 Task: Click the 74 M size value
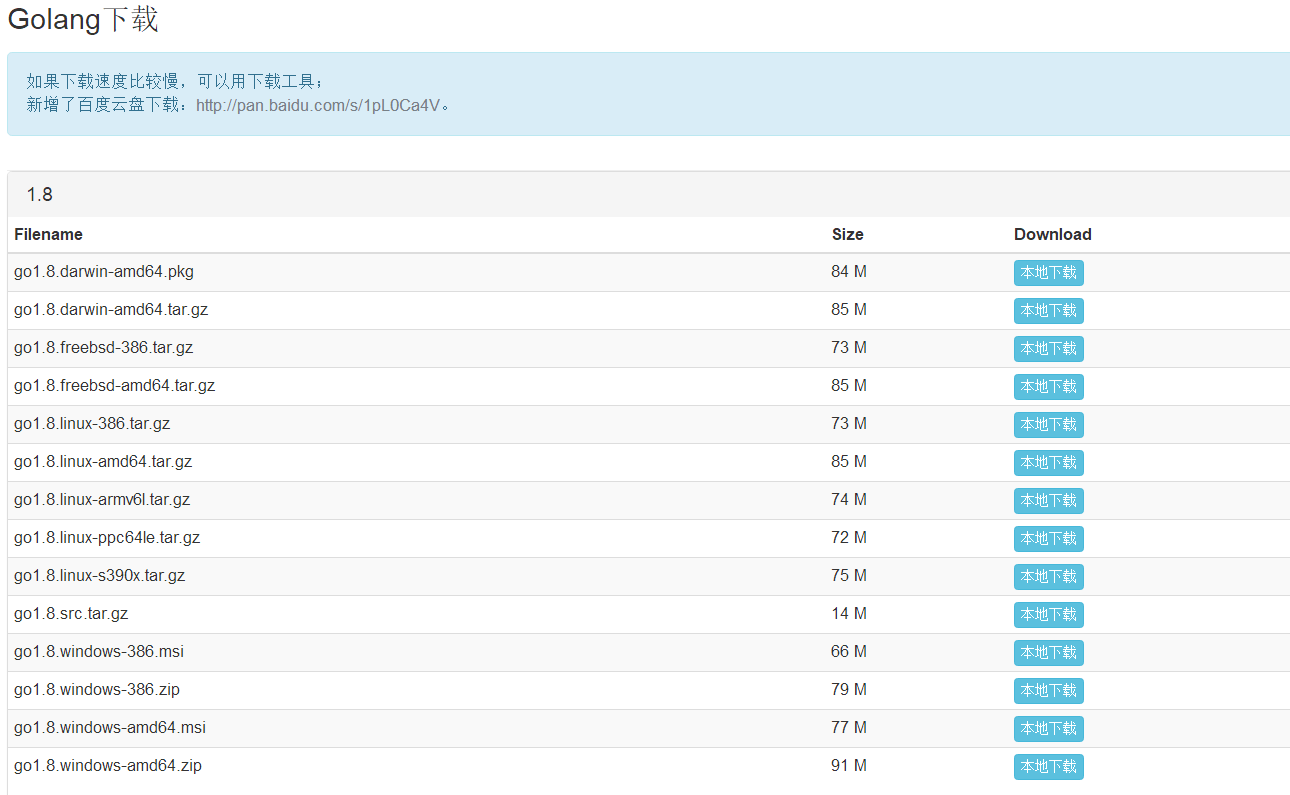click(x=849, y=500)
